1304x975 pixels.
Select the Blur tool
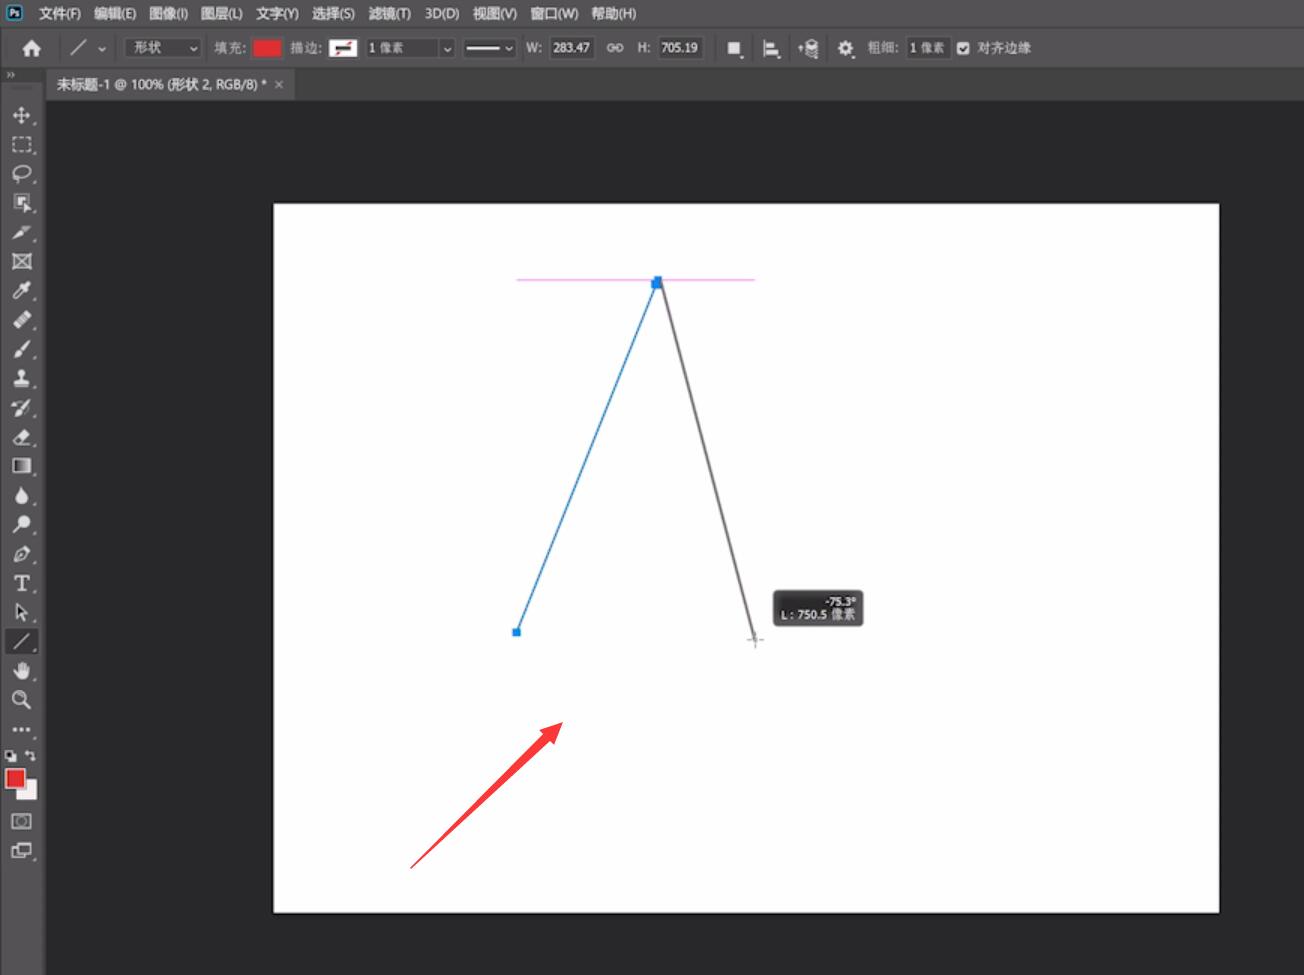pos(21,495)
